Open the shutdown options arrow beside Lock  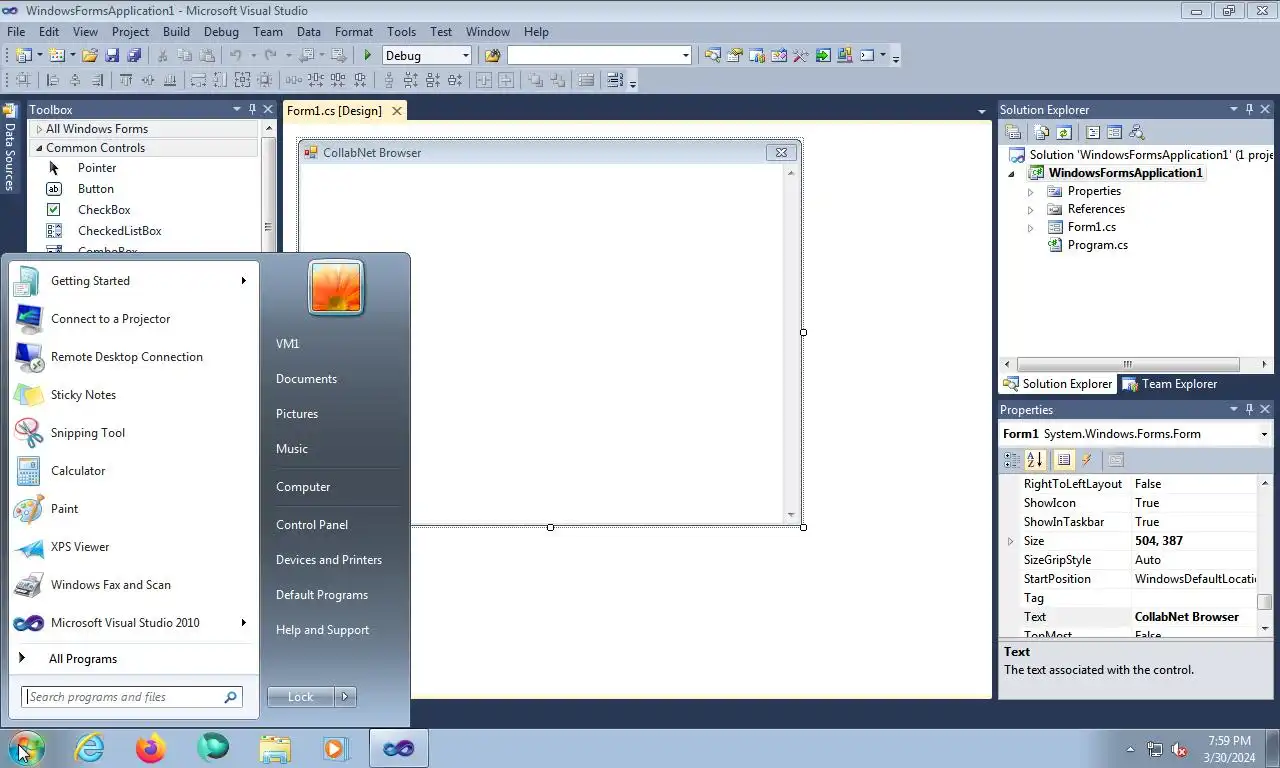coord(345,697)
